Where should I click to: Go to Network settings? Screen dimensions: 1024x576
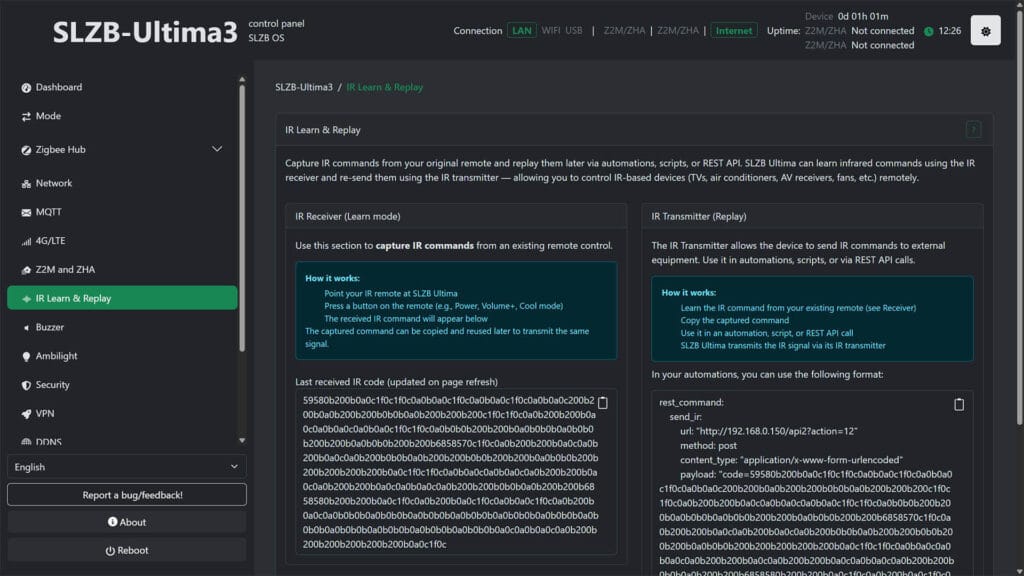pos(54,183)
